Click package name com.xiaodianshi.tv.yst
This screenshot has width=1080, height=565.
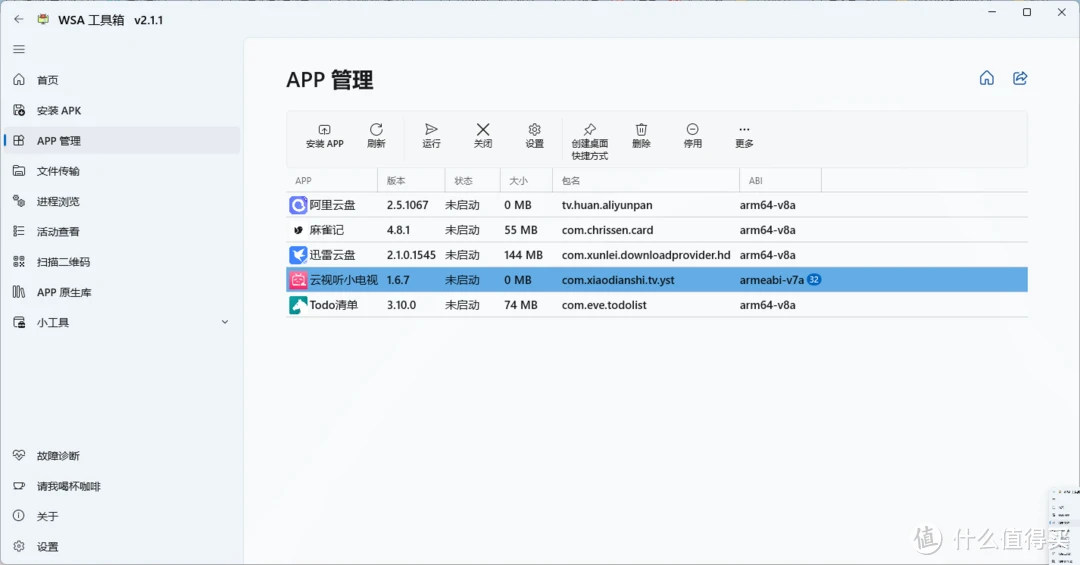618,280
